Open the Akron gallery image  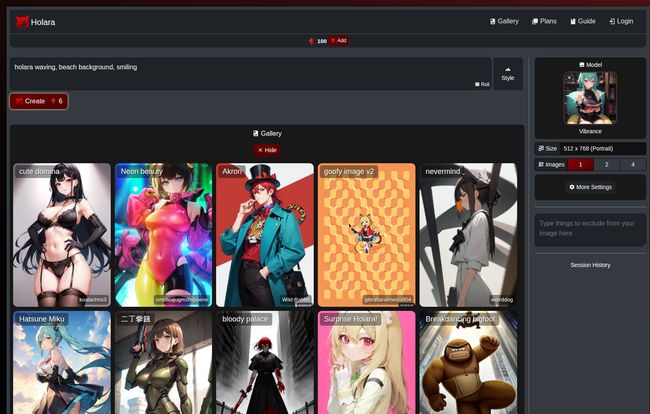point(265,235)
